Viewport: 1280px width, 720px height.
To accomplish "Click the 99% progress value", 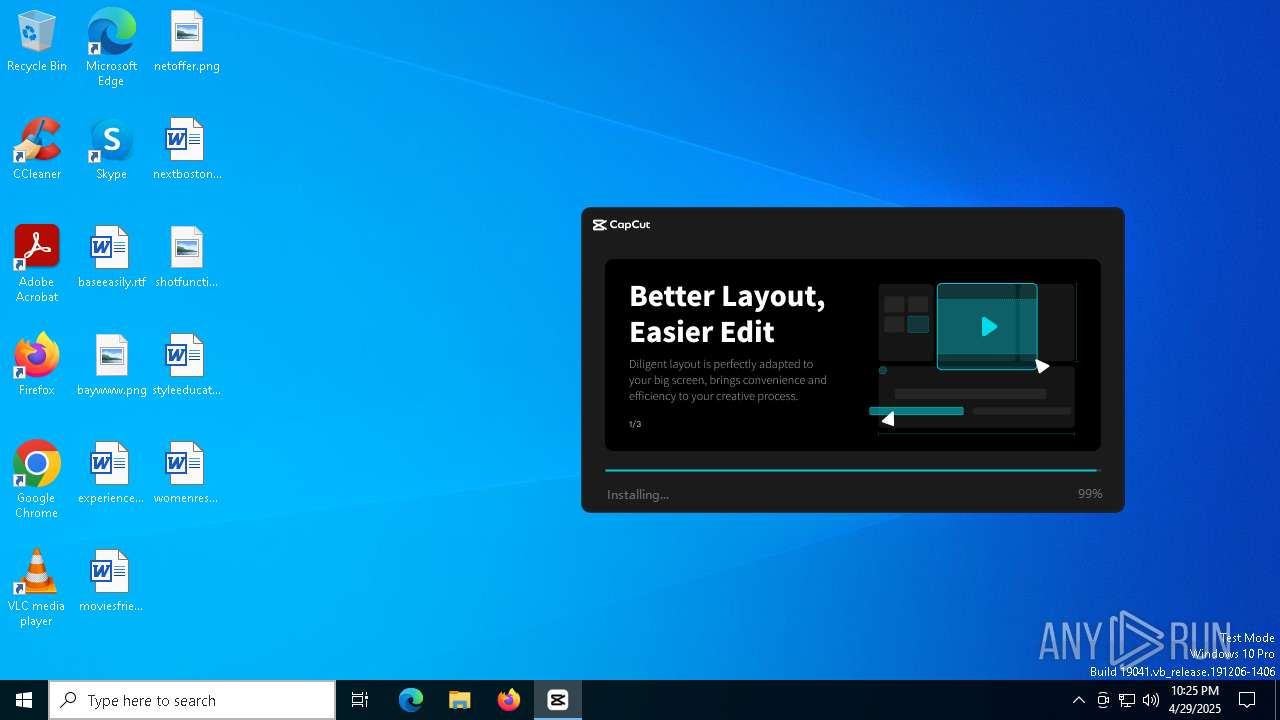I will click(1090, 494).
